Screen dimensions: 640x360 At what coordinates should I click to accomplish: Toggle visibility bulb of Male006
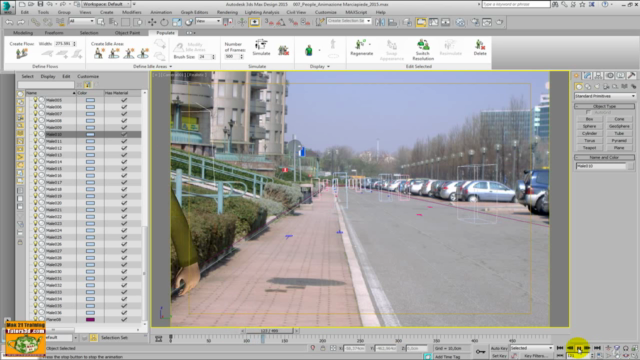tap(35, 107)
